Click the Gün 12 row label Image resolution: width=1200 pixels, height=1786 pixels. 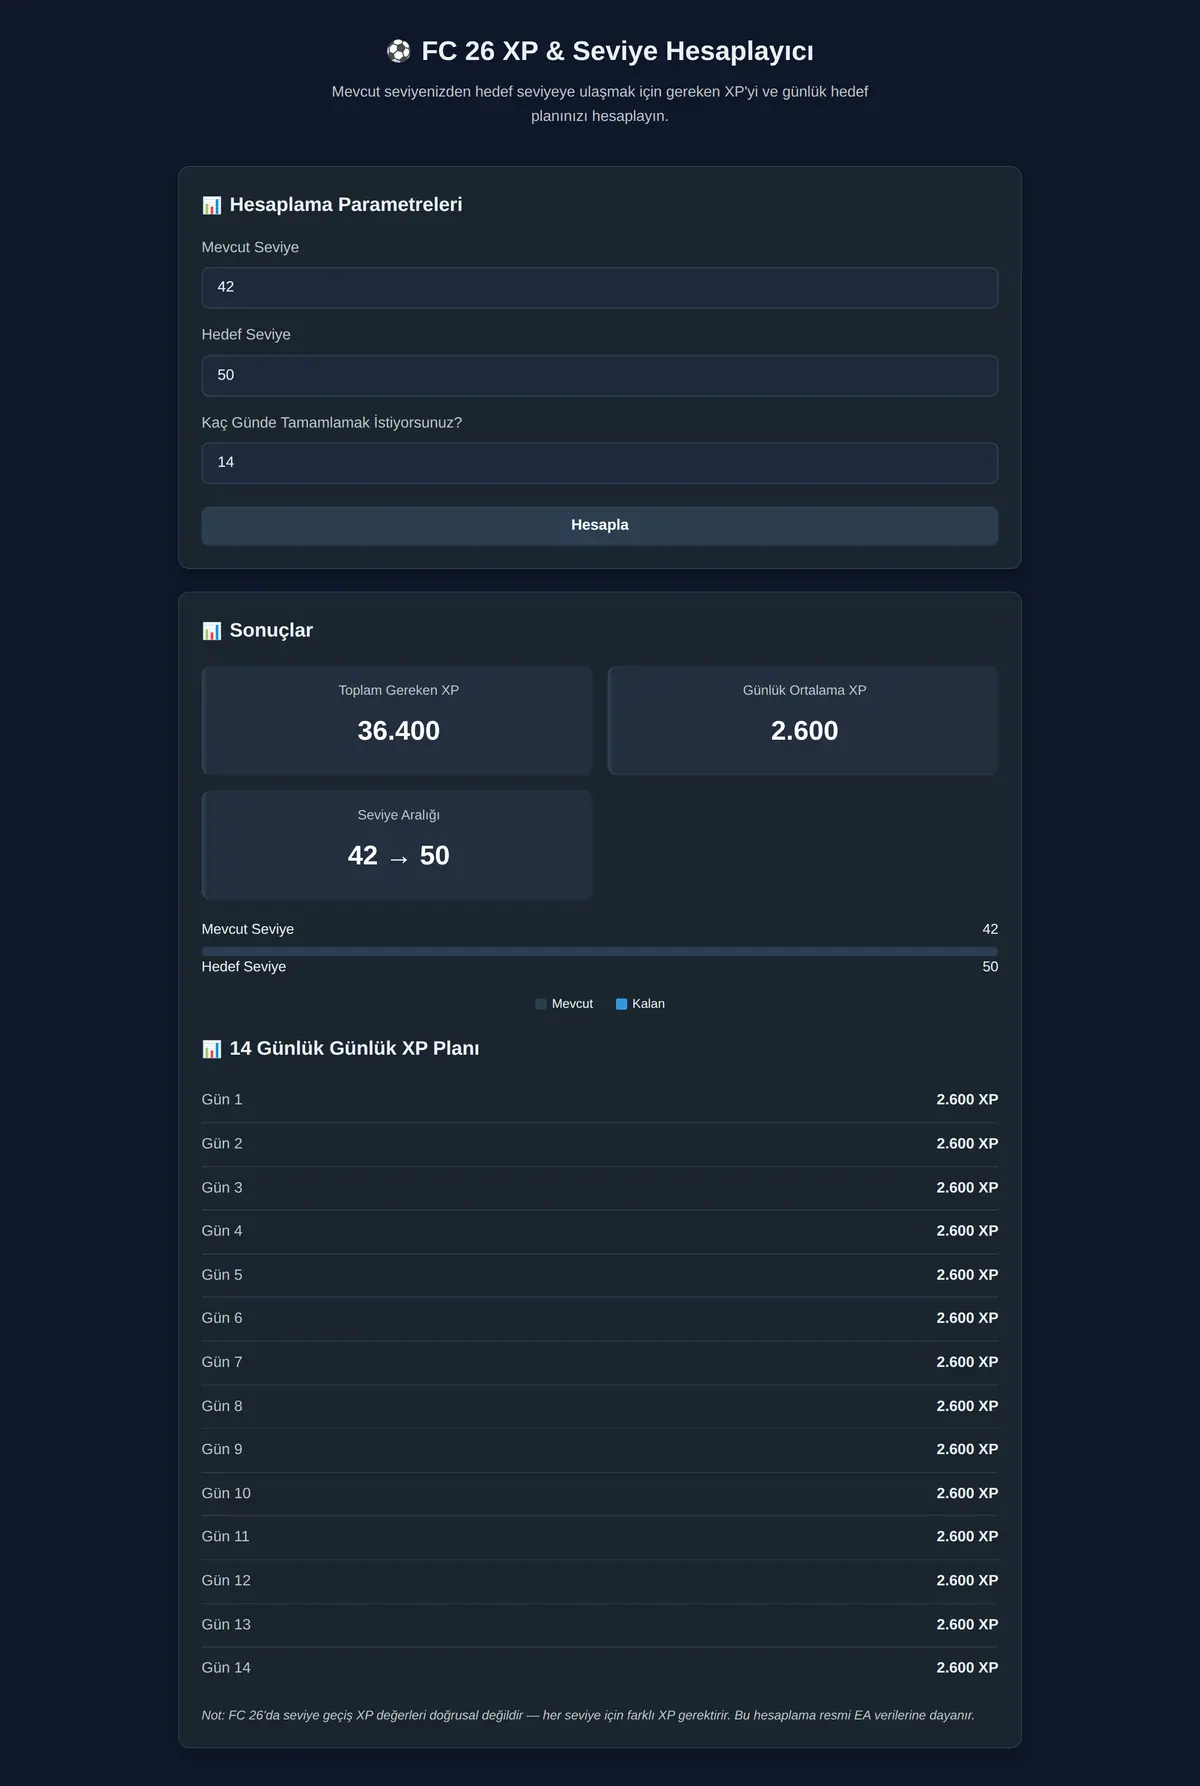coord(226,1580)
